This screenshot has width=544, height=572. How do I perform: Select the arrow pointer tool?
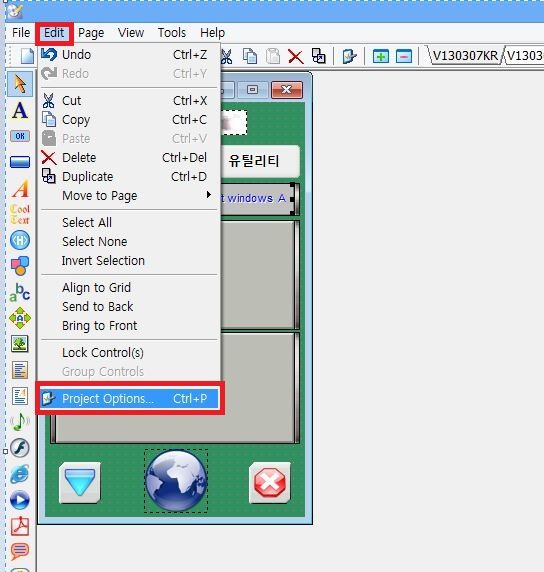20,84
